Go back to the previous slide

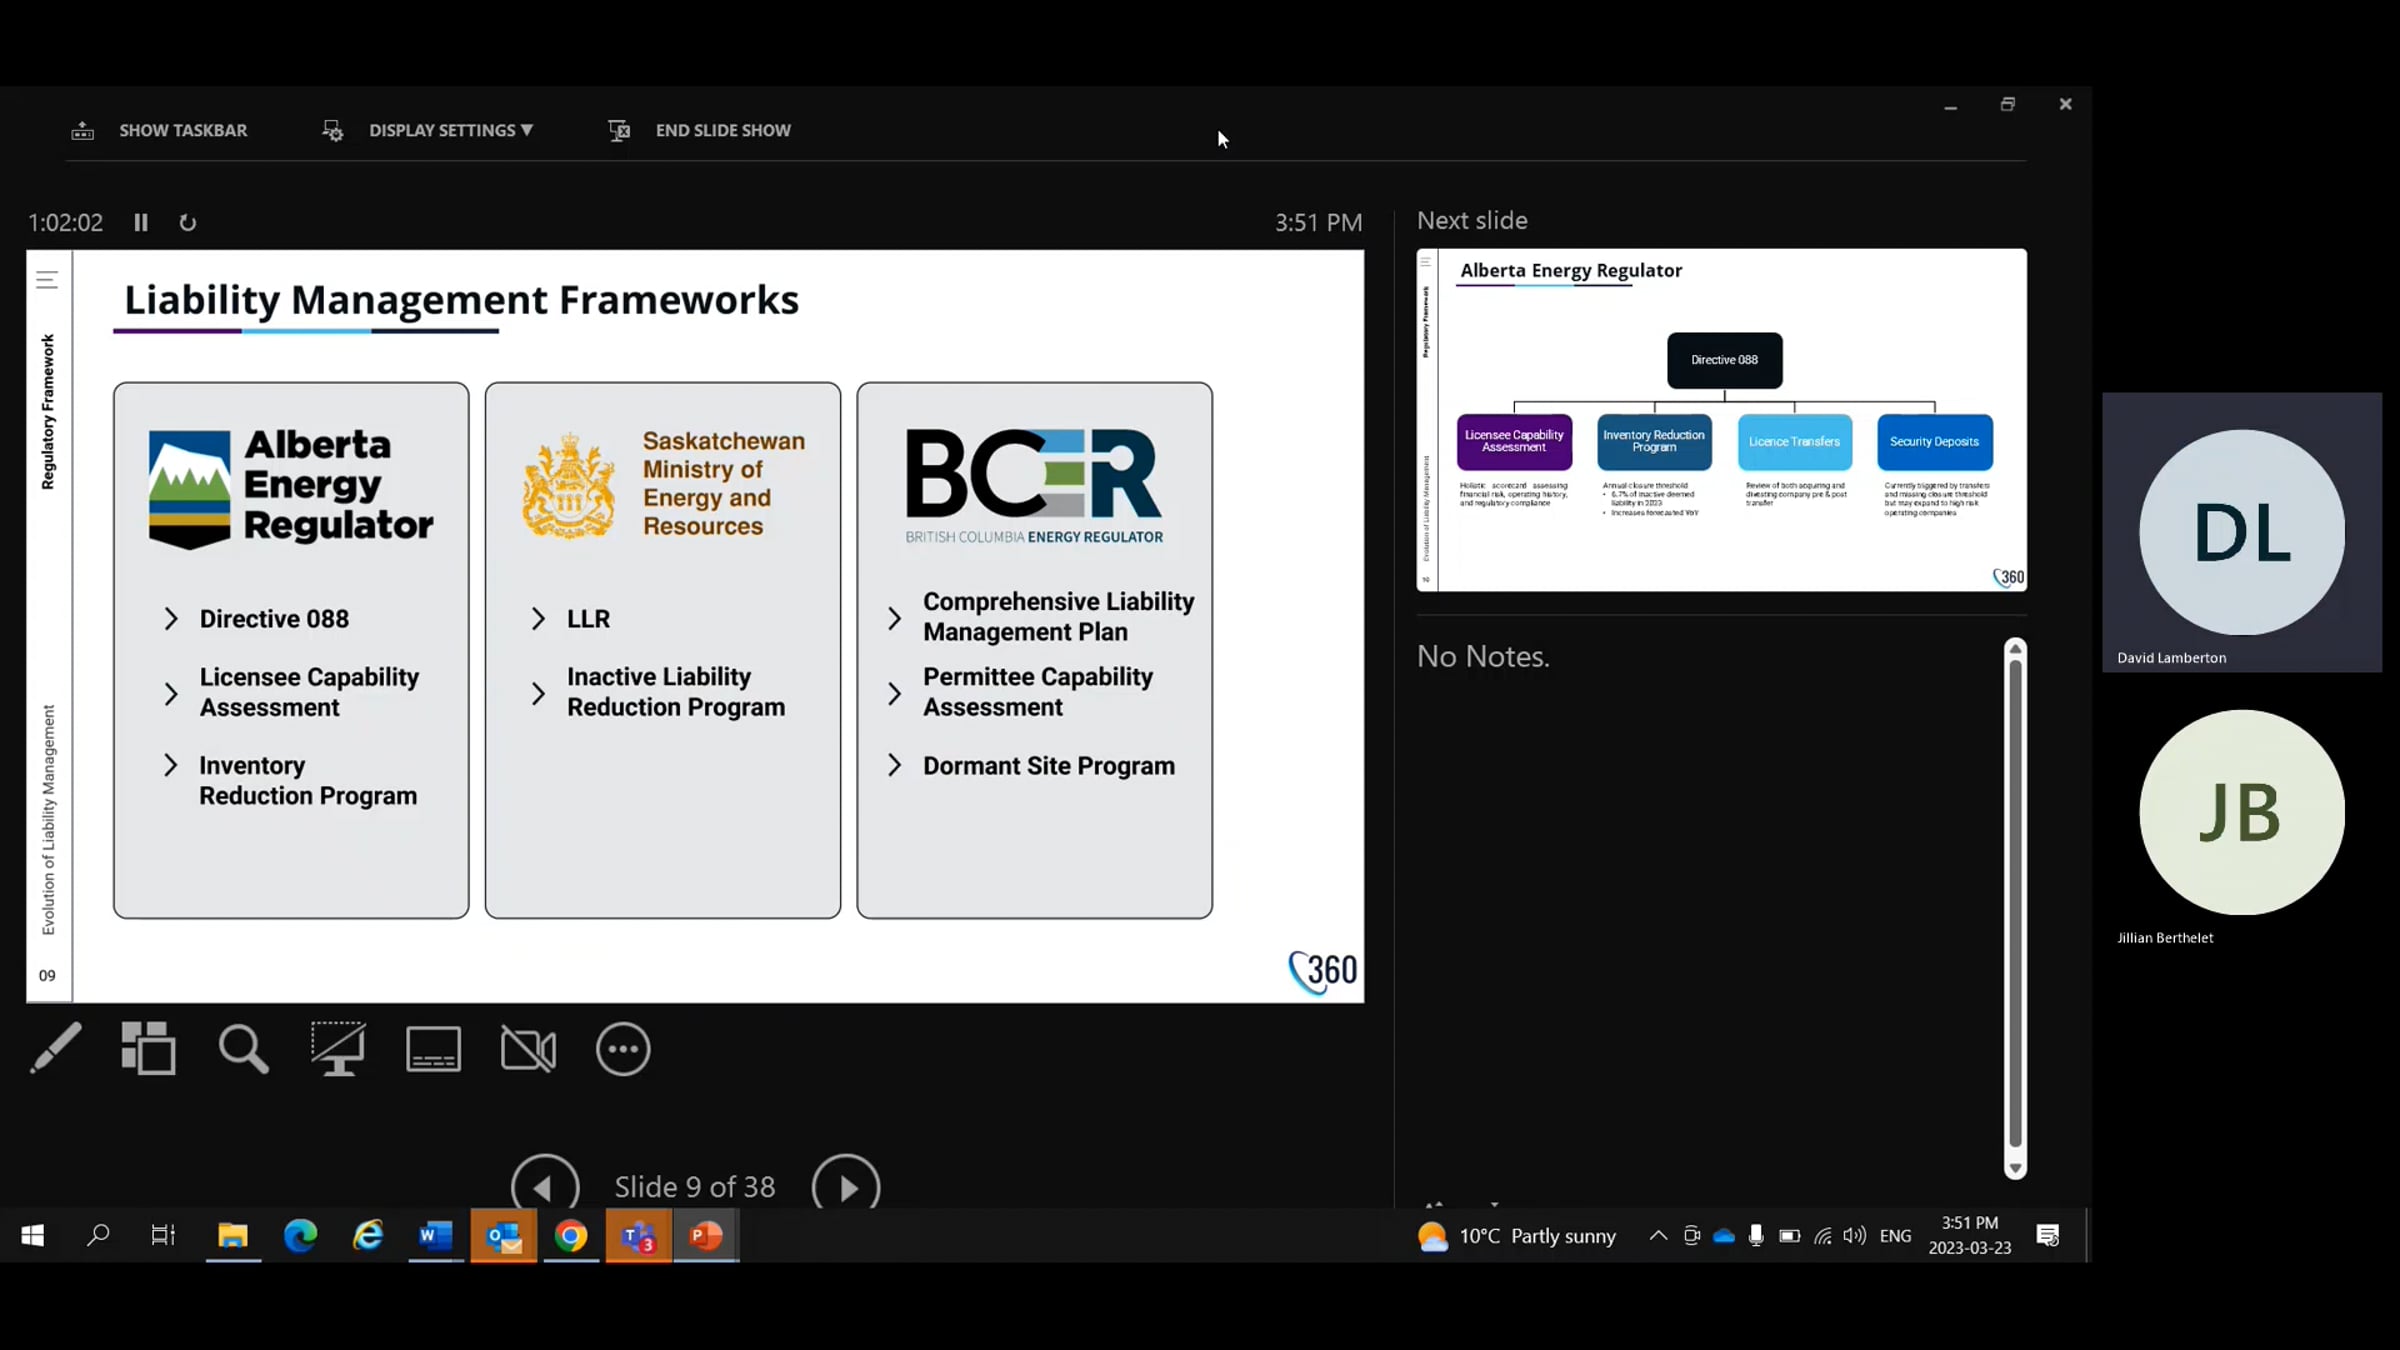[x=545, y=1186]
